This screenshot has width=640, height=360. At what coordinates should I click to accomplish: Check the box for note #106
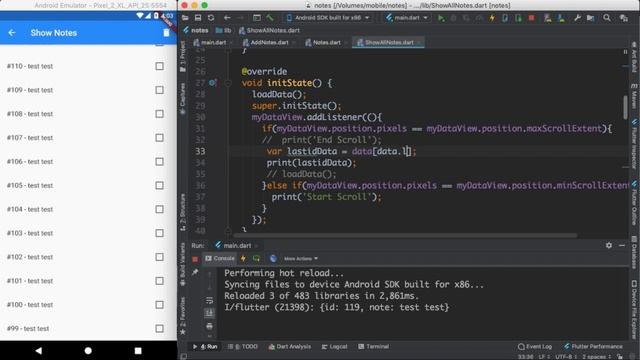(x=160, y=162)
